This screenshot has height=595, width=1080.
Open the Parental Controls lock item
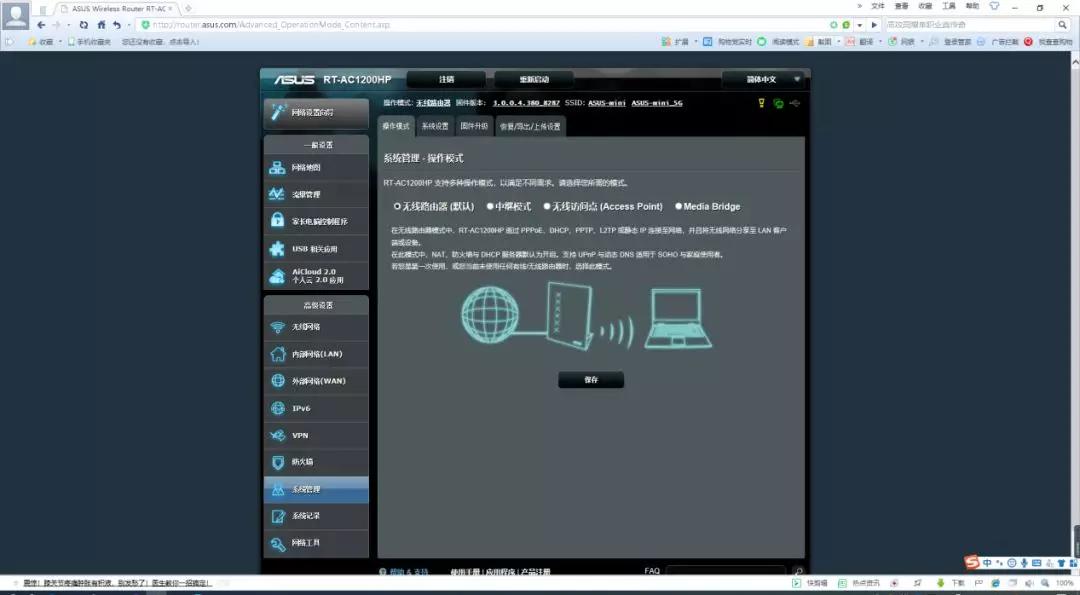[x=316, y=221]
